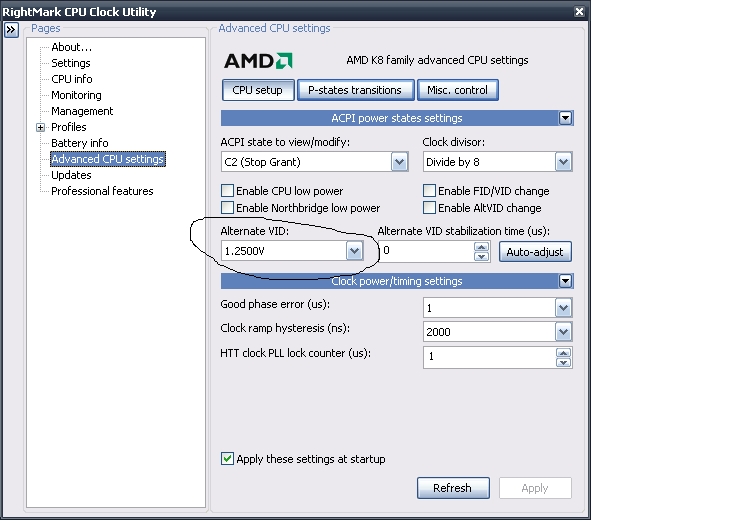
Task: Decrease Alternate VID stabilization time value
Action: (481, 257)
